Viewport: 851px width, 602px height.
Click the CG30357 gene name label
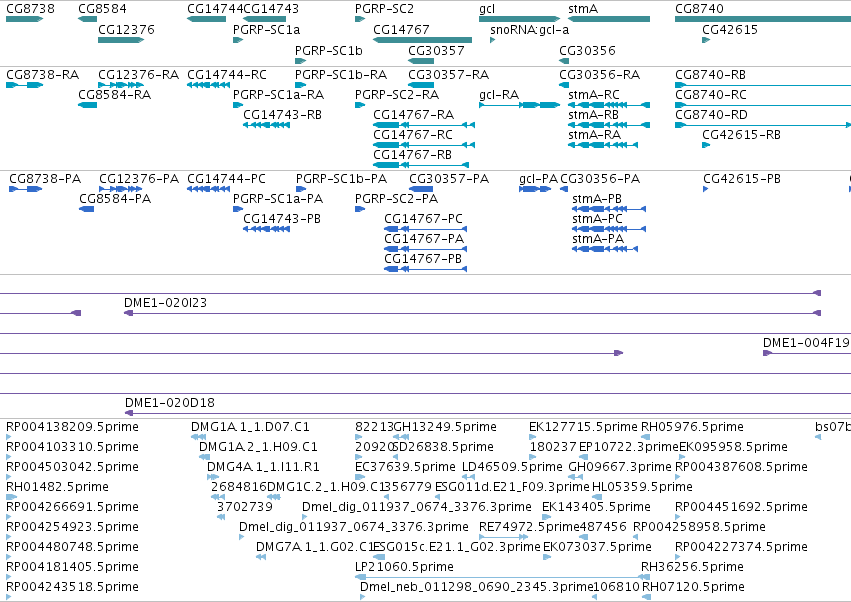coord(436,50)
